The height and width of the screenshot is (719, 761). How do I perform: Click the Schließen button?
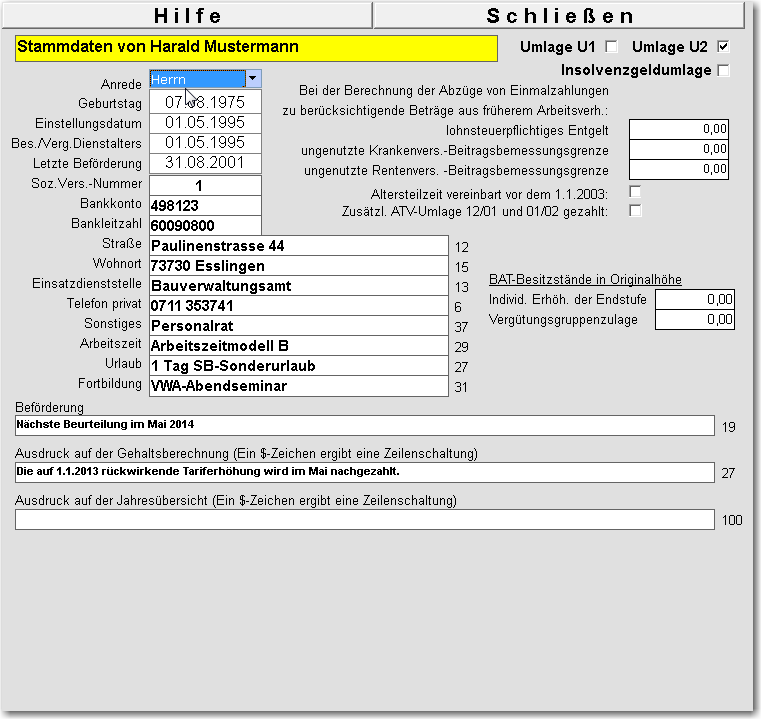click(559, 16)
